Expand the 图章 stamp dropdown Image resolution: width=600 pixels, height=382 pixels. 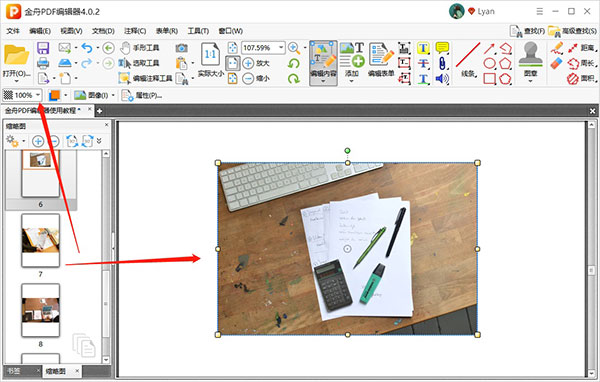coord(530,81)
